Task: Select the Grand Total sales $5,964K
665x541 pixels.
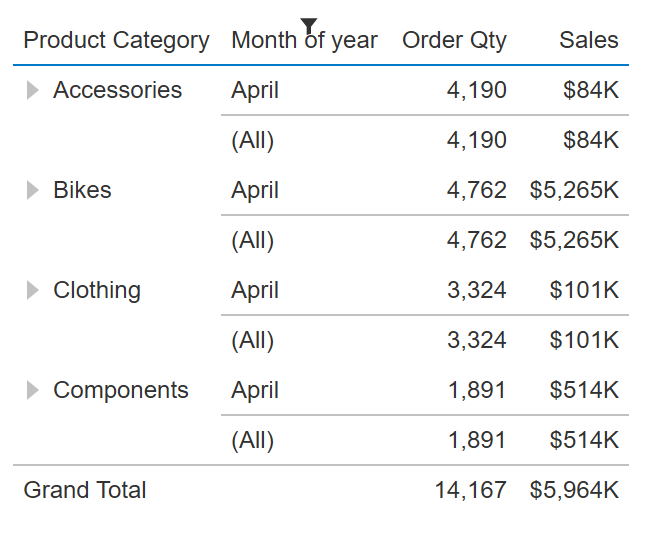Action: (574, 490)
